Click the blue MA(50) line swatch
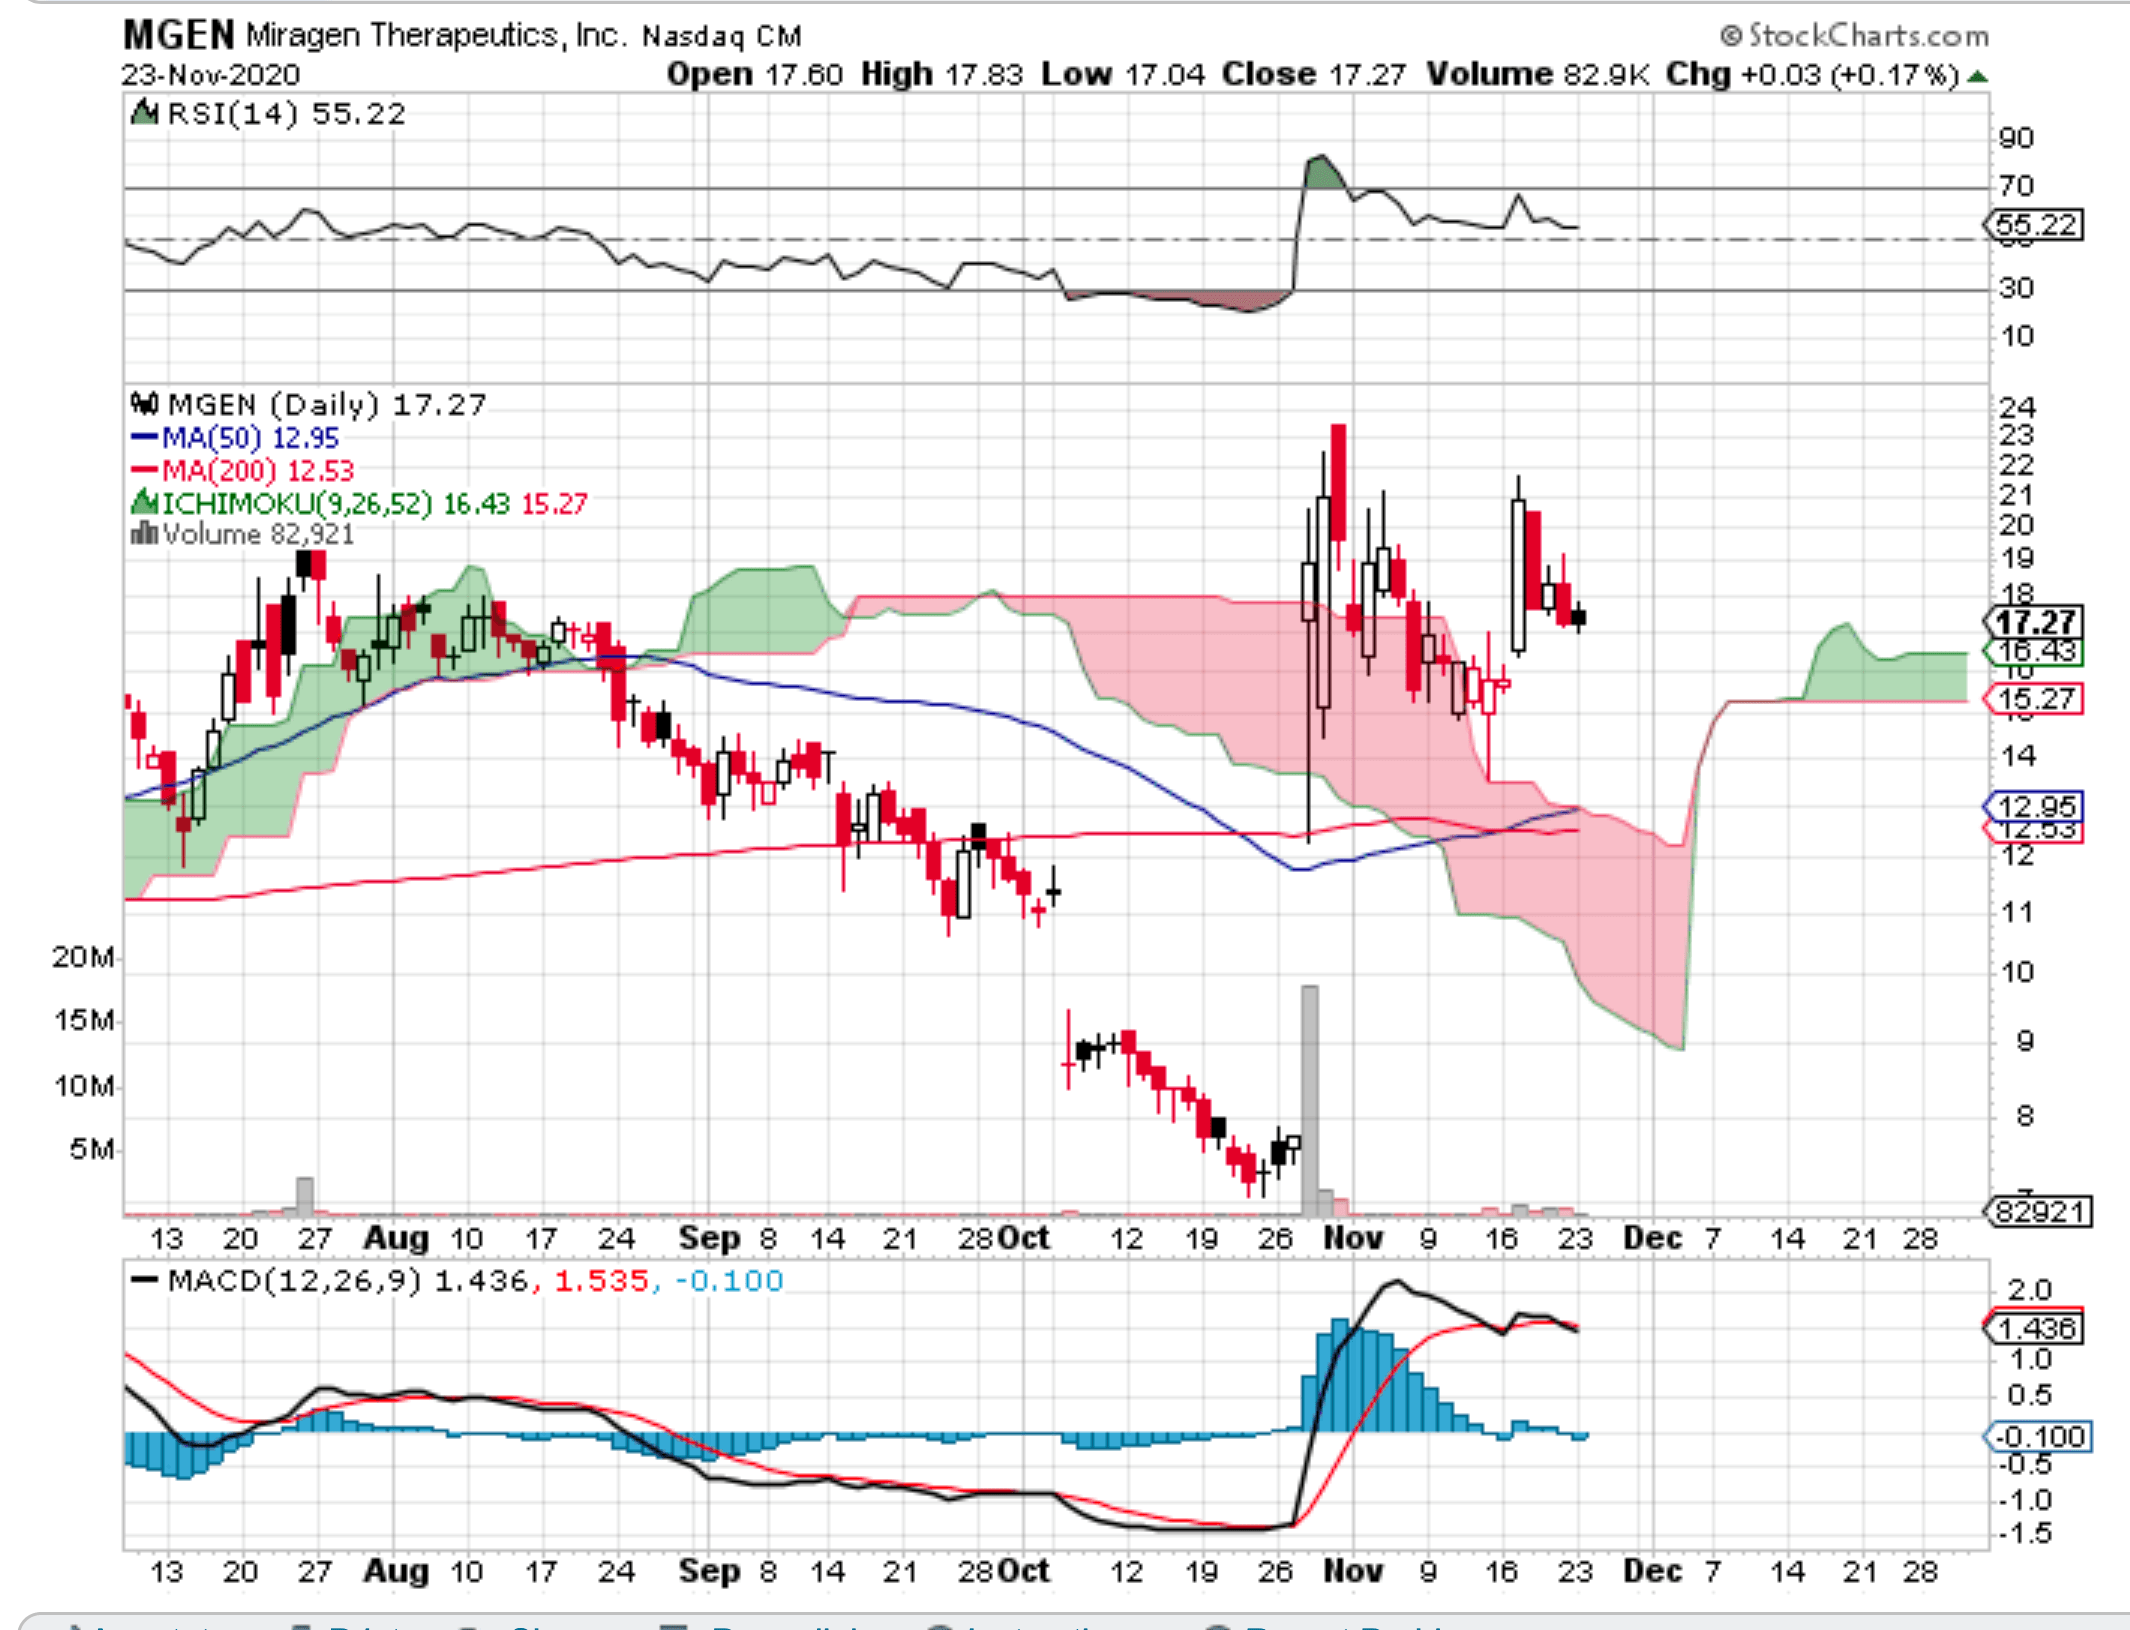The height and width of the screenshot is (1630, 2130). (x=145, y=438)
